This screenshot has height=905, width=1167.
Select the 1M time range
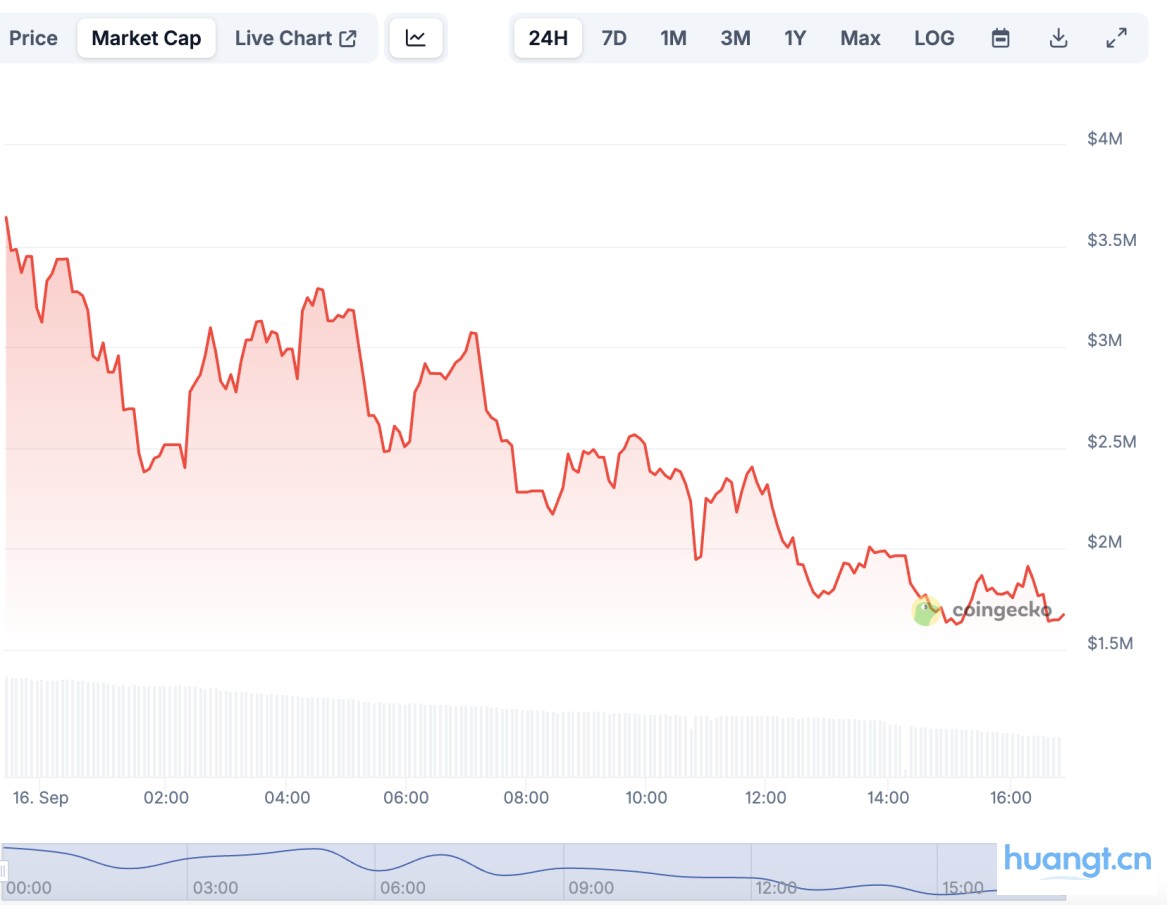(673, 38)
